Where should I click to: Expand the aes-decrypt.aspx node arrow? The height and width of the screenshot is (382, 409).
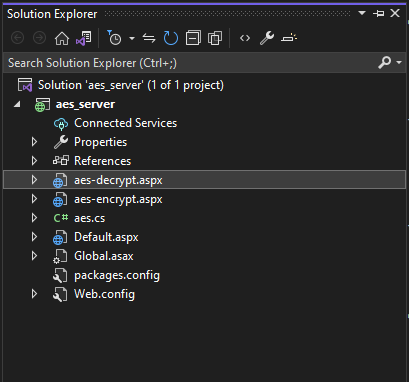[x=34, y=180]
